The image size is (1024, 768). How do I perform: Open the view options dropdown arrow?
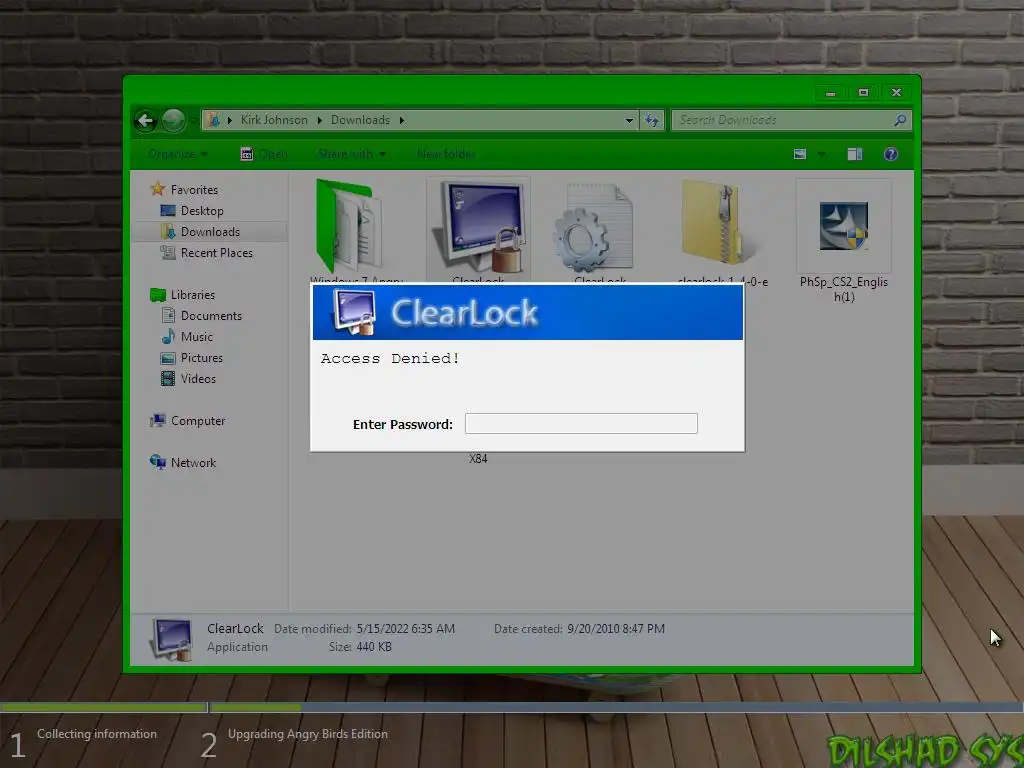click(822, 154)
